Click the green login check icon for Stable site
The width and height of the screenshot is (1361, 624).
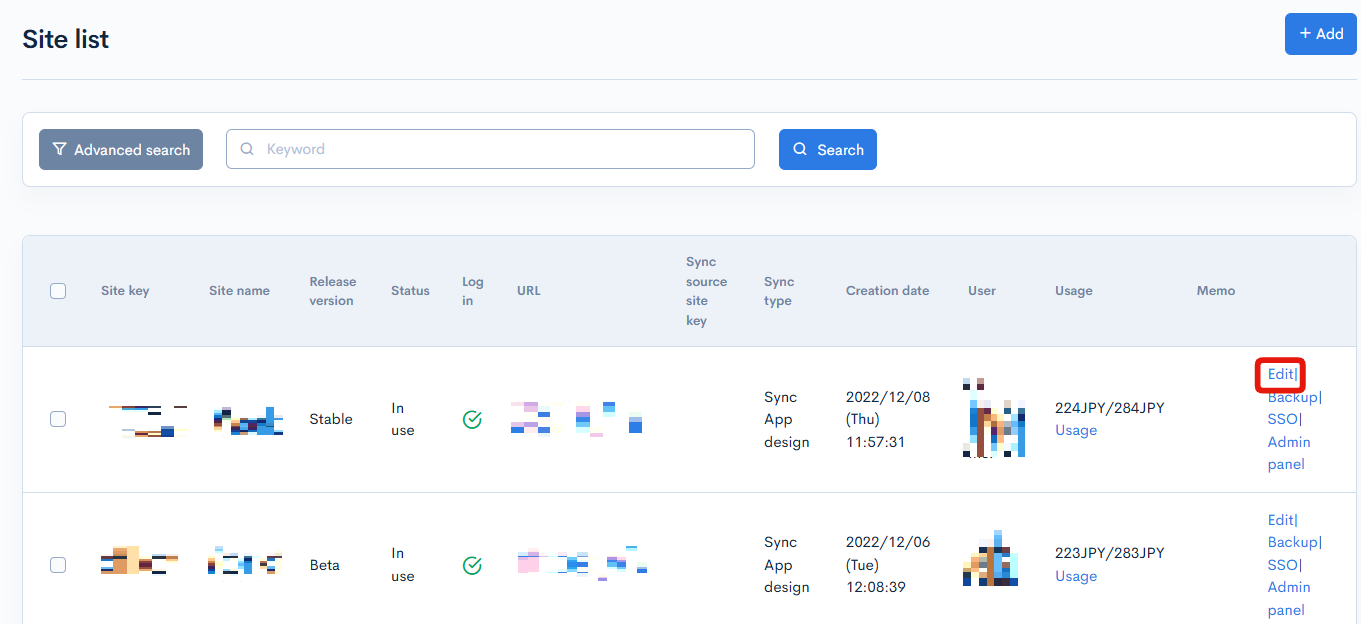472,420
